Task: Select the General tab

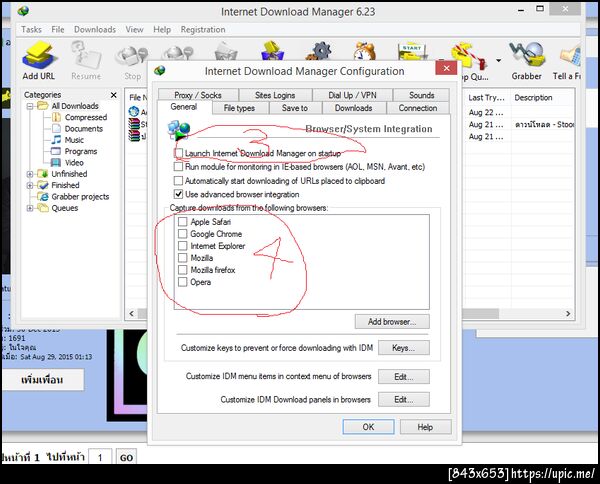Action: tap(184, 107)
